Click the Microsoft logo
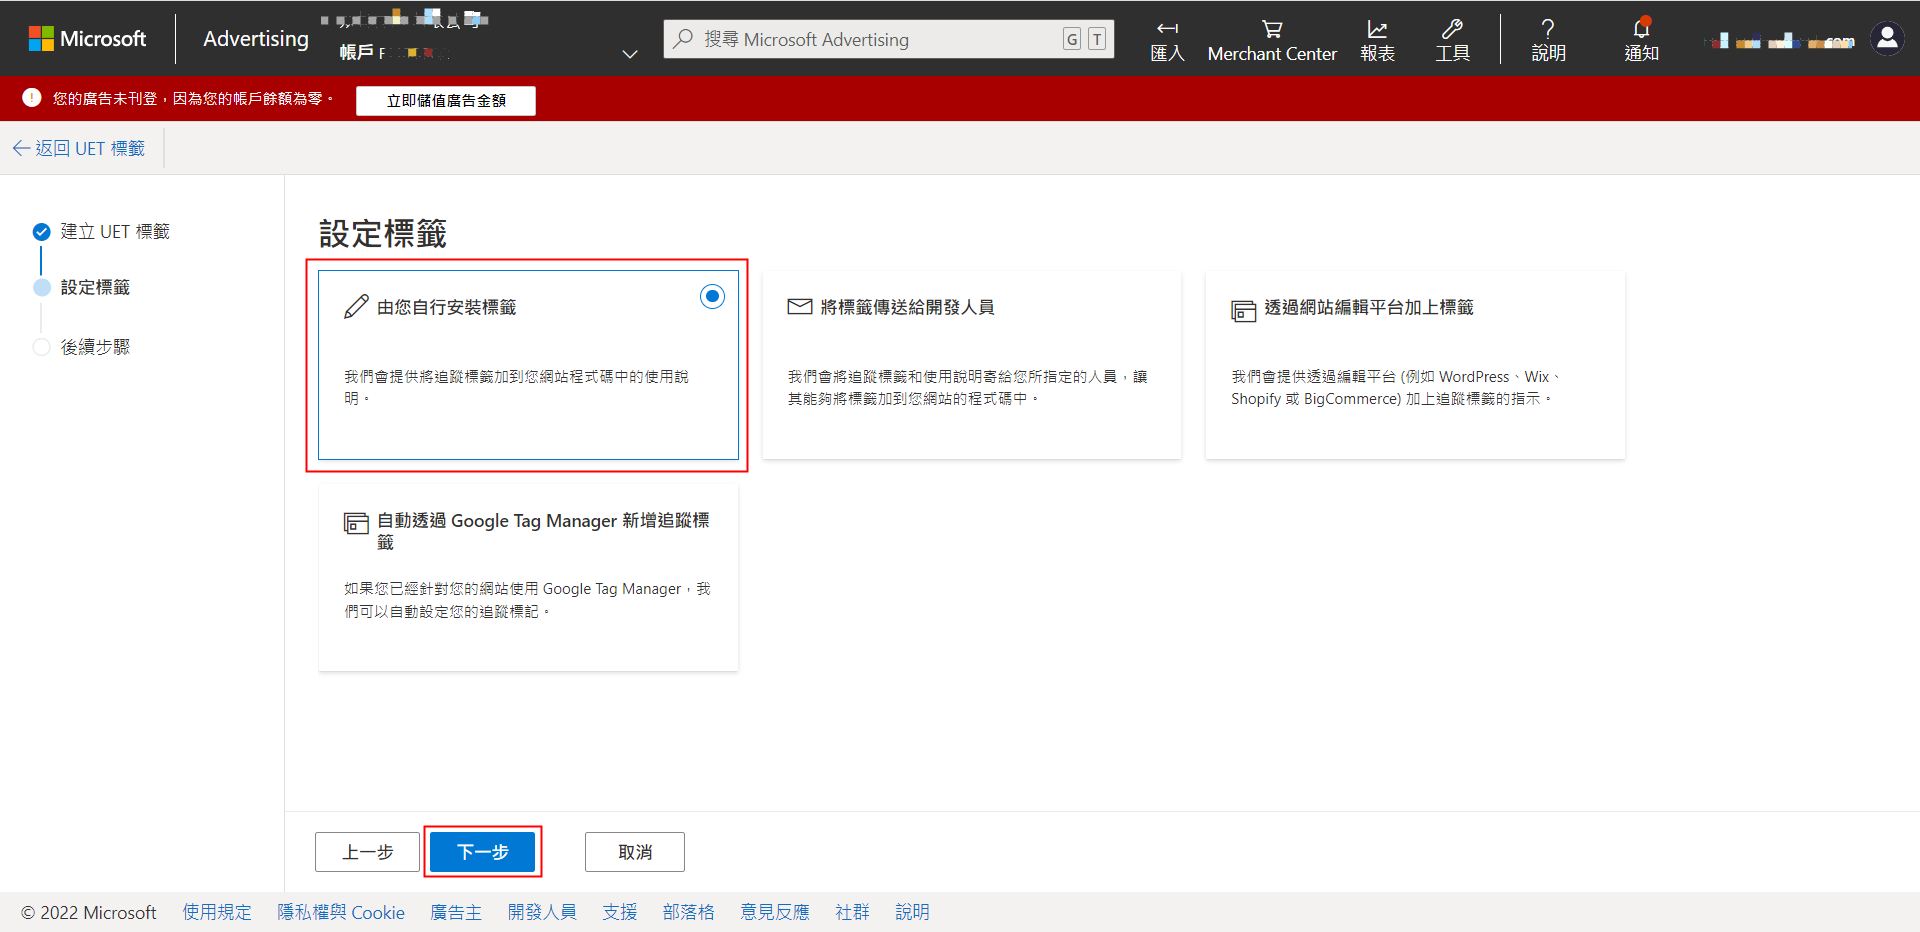 (x=87, y=39)
